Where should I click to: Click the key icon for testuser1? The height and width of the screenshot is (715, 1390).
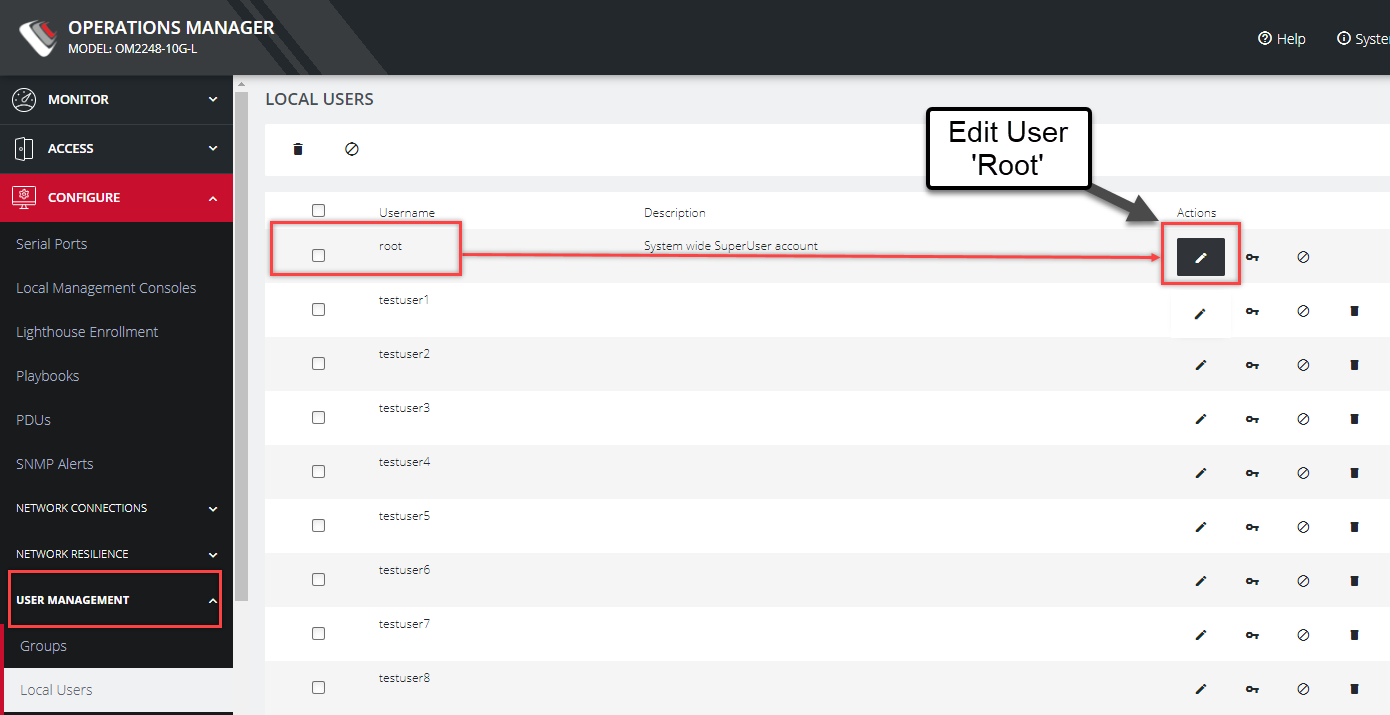1252,312
